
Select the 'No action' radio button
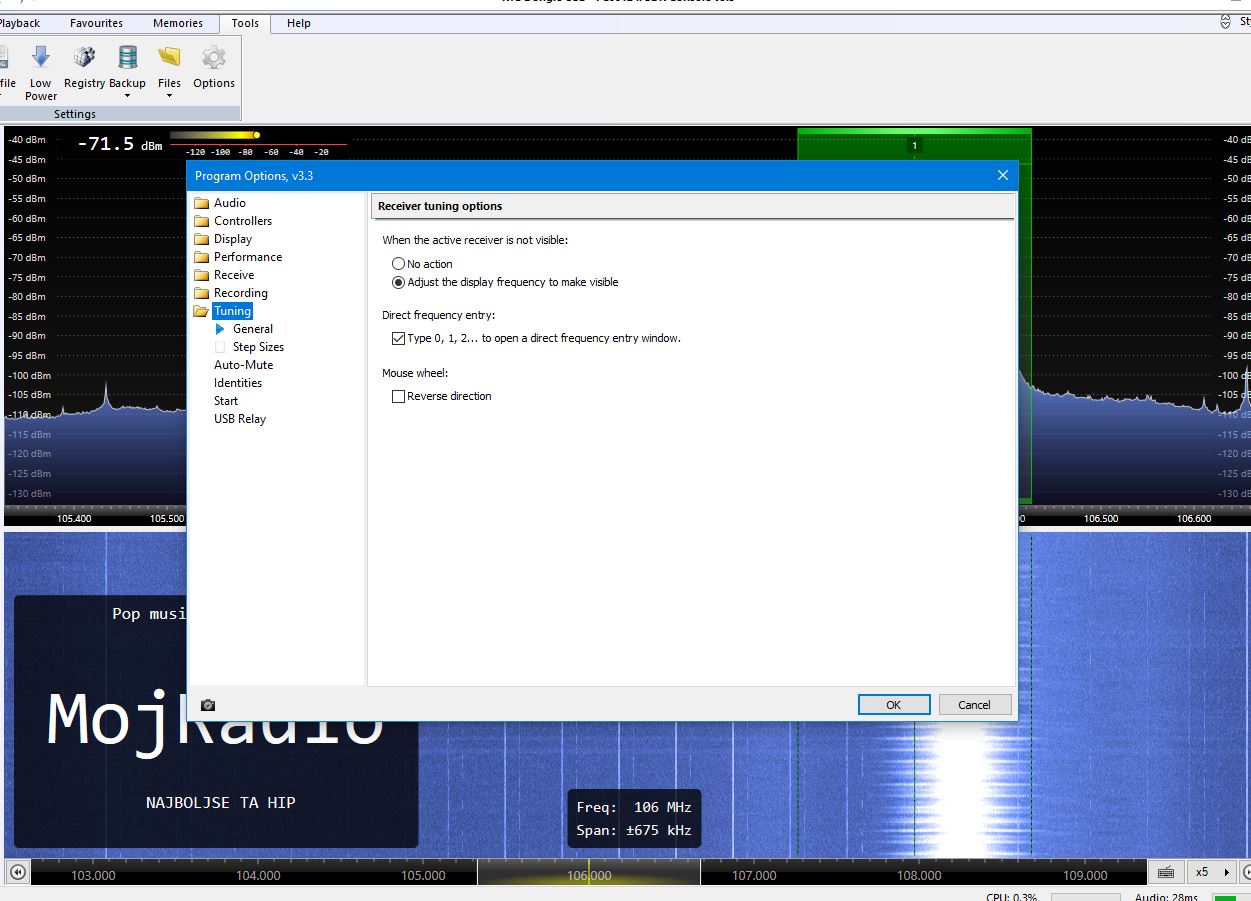coord(399,264)
